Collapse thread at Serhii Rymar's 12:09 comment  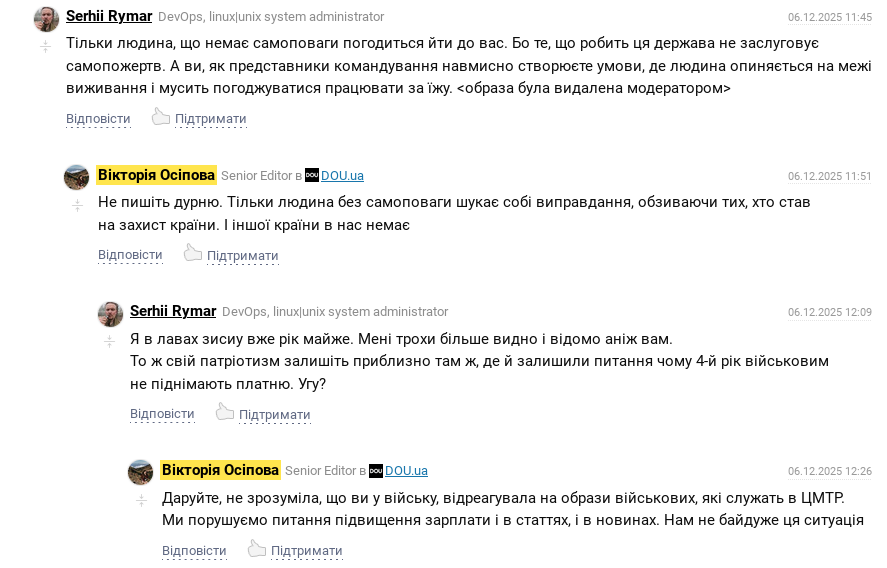(109, 342)
